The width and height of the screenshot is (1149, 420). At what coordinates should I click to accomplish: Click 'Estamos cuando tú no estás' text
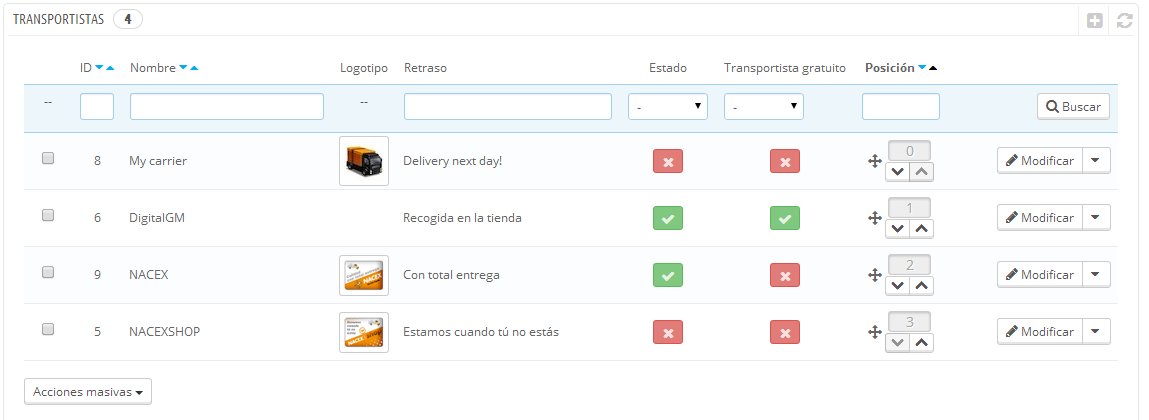(481, 332)
